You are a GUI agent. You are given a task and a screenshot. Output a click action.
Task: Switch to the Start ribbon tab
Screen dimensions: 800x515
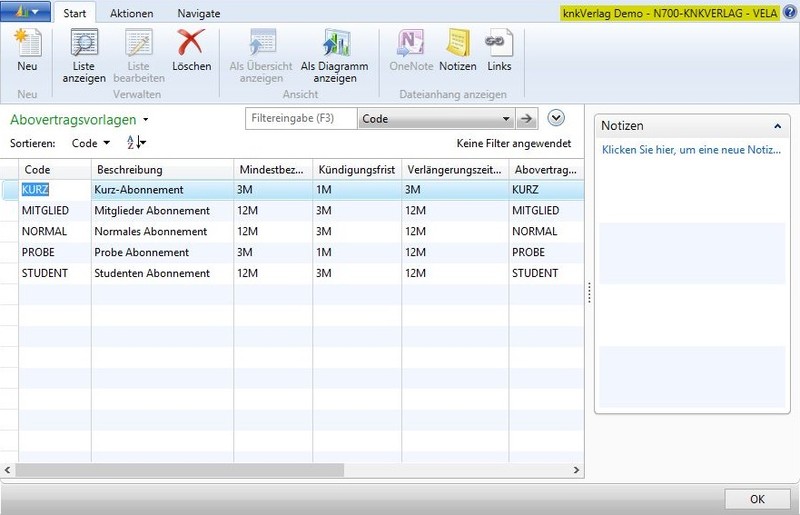point(74,13)
